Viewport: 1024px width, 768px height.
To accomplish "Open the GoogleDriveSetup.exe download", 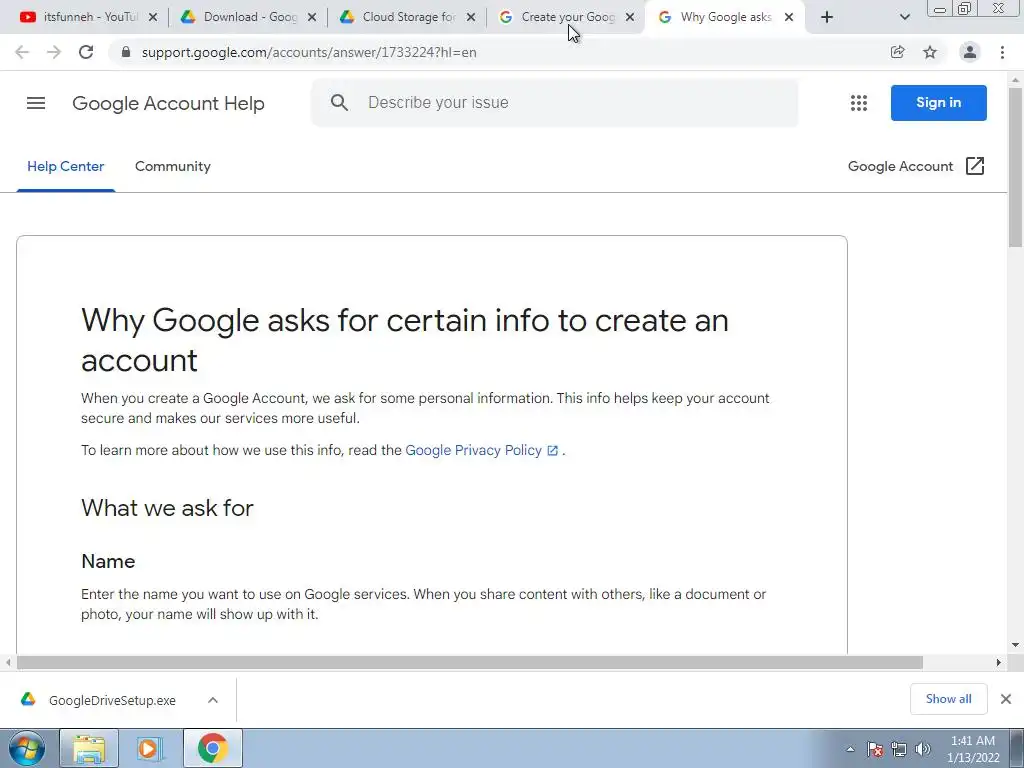I will click(x=112, y=700).
